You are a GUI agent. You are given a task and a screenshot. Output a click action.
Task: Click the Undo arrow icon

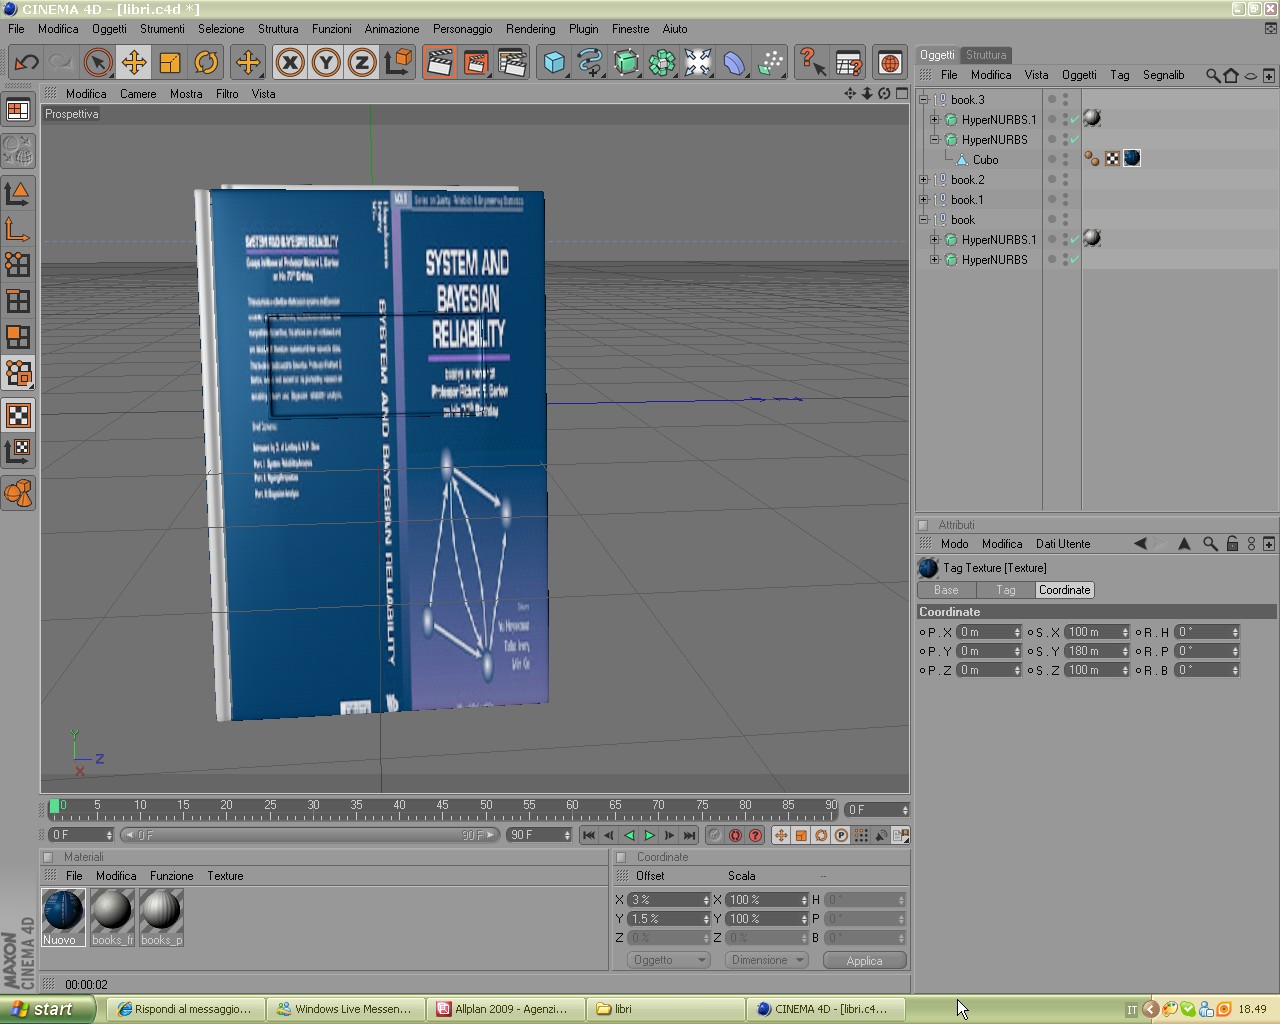pos(26,63)
